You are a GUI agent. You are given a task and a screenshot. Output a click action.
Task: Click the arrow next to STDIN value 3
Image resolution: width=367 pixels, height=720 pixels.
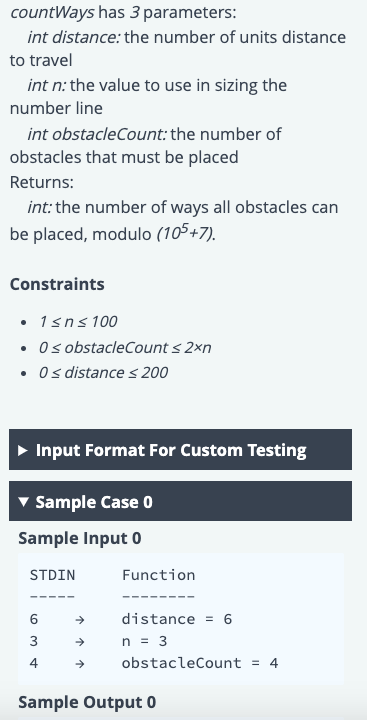click(79, 641)
